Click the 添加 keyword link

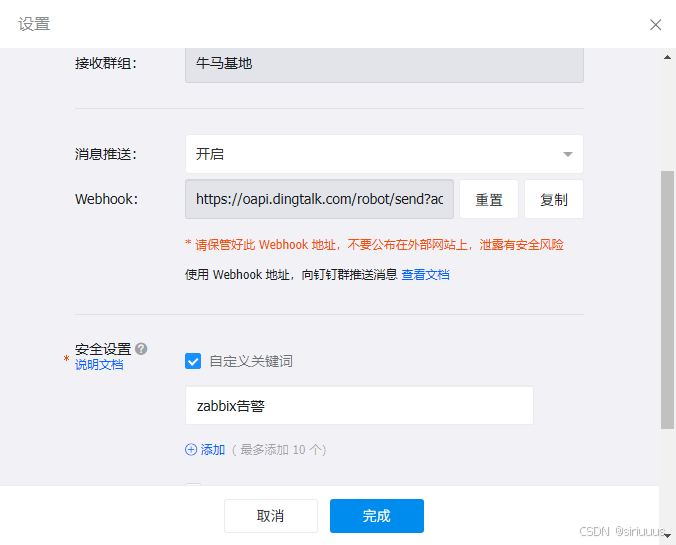pyautogui.click(x=213, y=450)
